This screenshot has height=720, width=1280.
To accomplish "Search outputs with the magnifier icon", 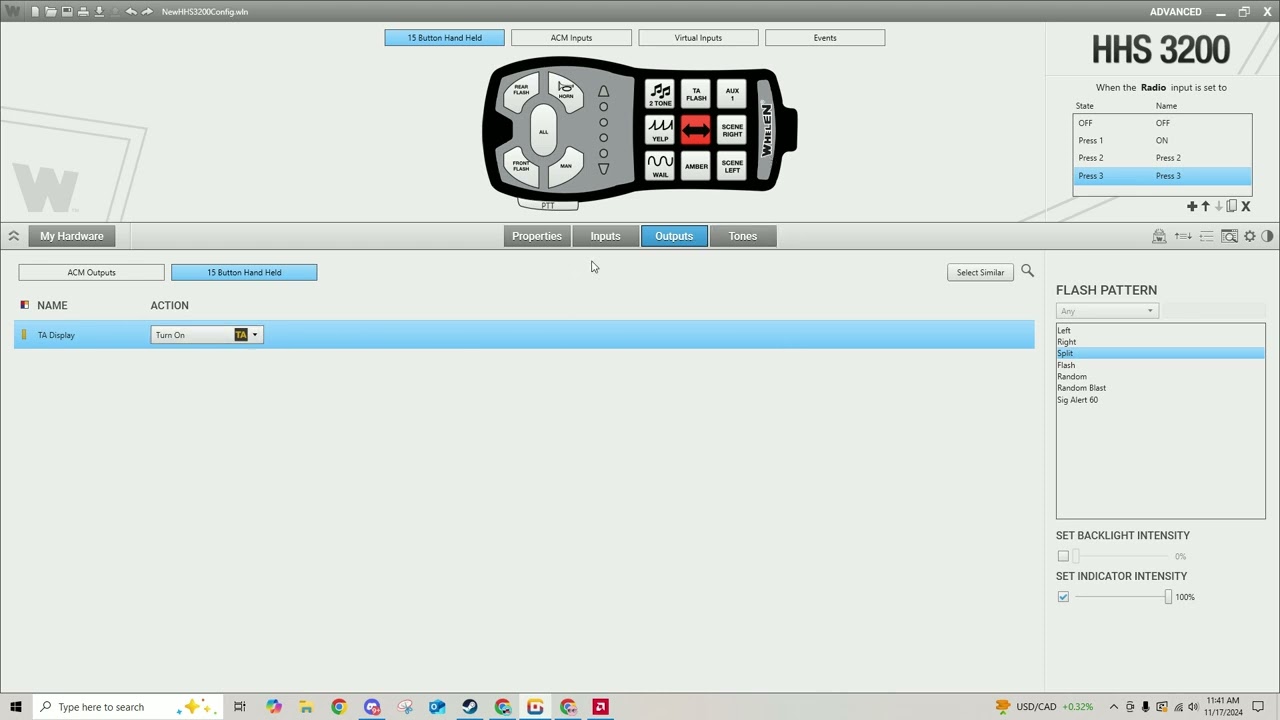I will pos(1027,271).
